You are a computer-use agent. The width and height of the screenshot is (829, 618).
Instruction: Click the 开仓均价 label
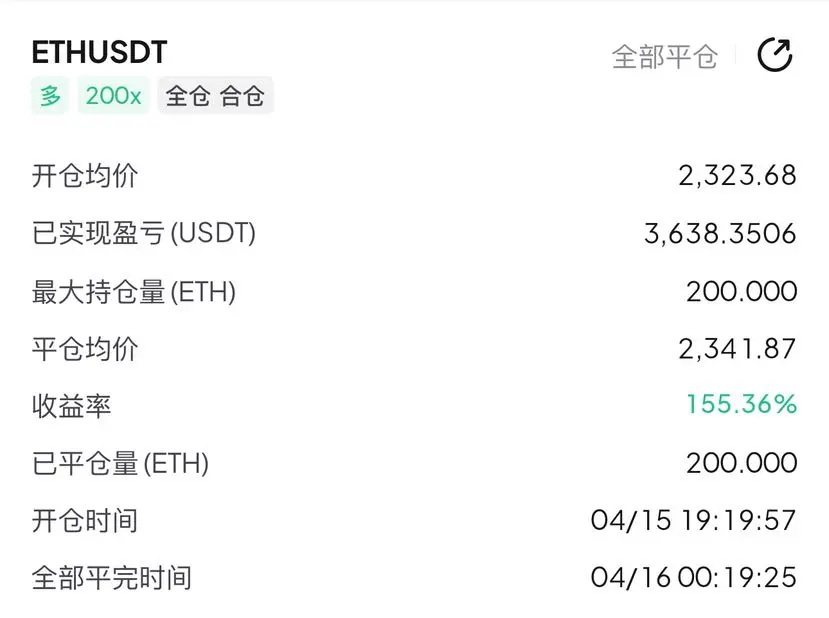[x=85, y=176]
